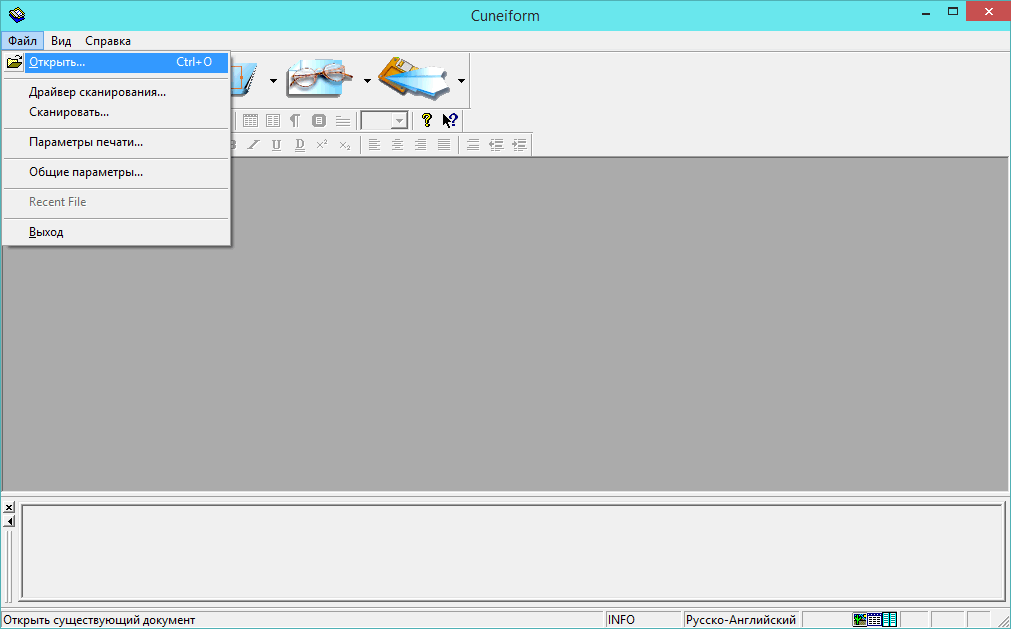The image size is (1011, 629).
Task: Expand the dropdown arrow left of the glasses icon
Action: (273, 81)
